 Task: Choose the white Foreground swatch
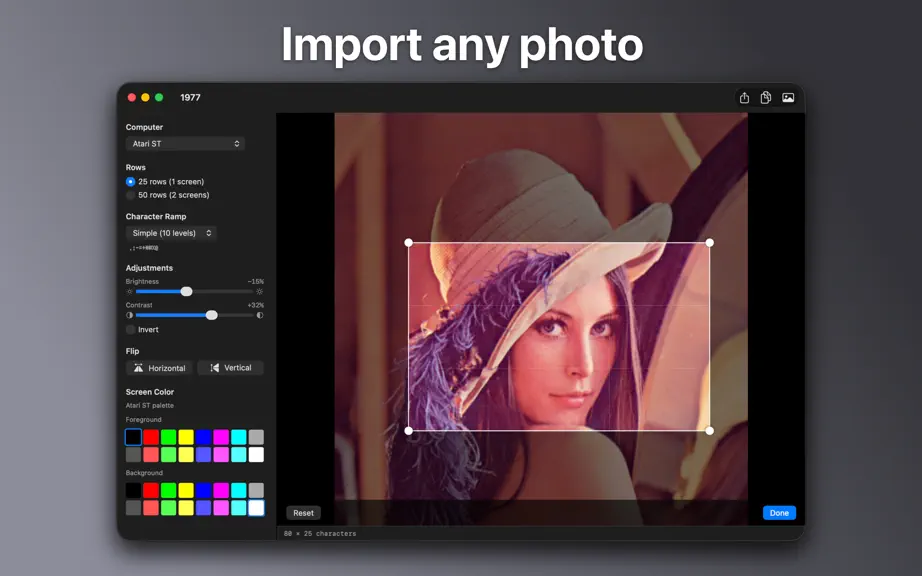coord(256,454)
